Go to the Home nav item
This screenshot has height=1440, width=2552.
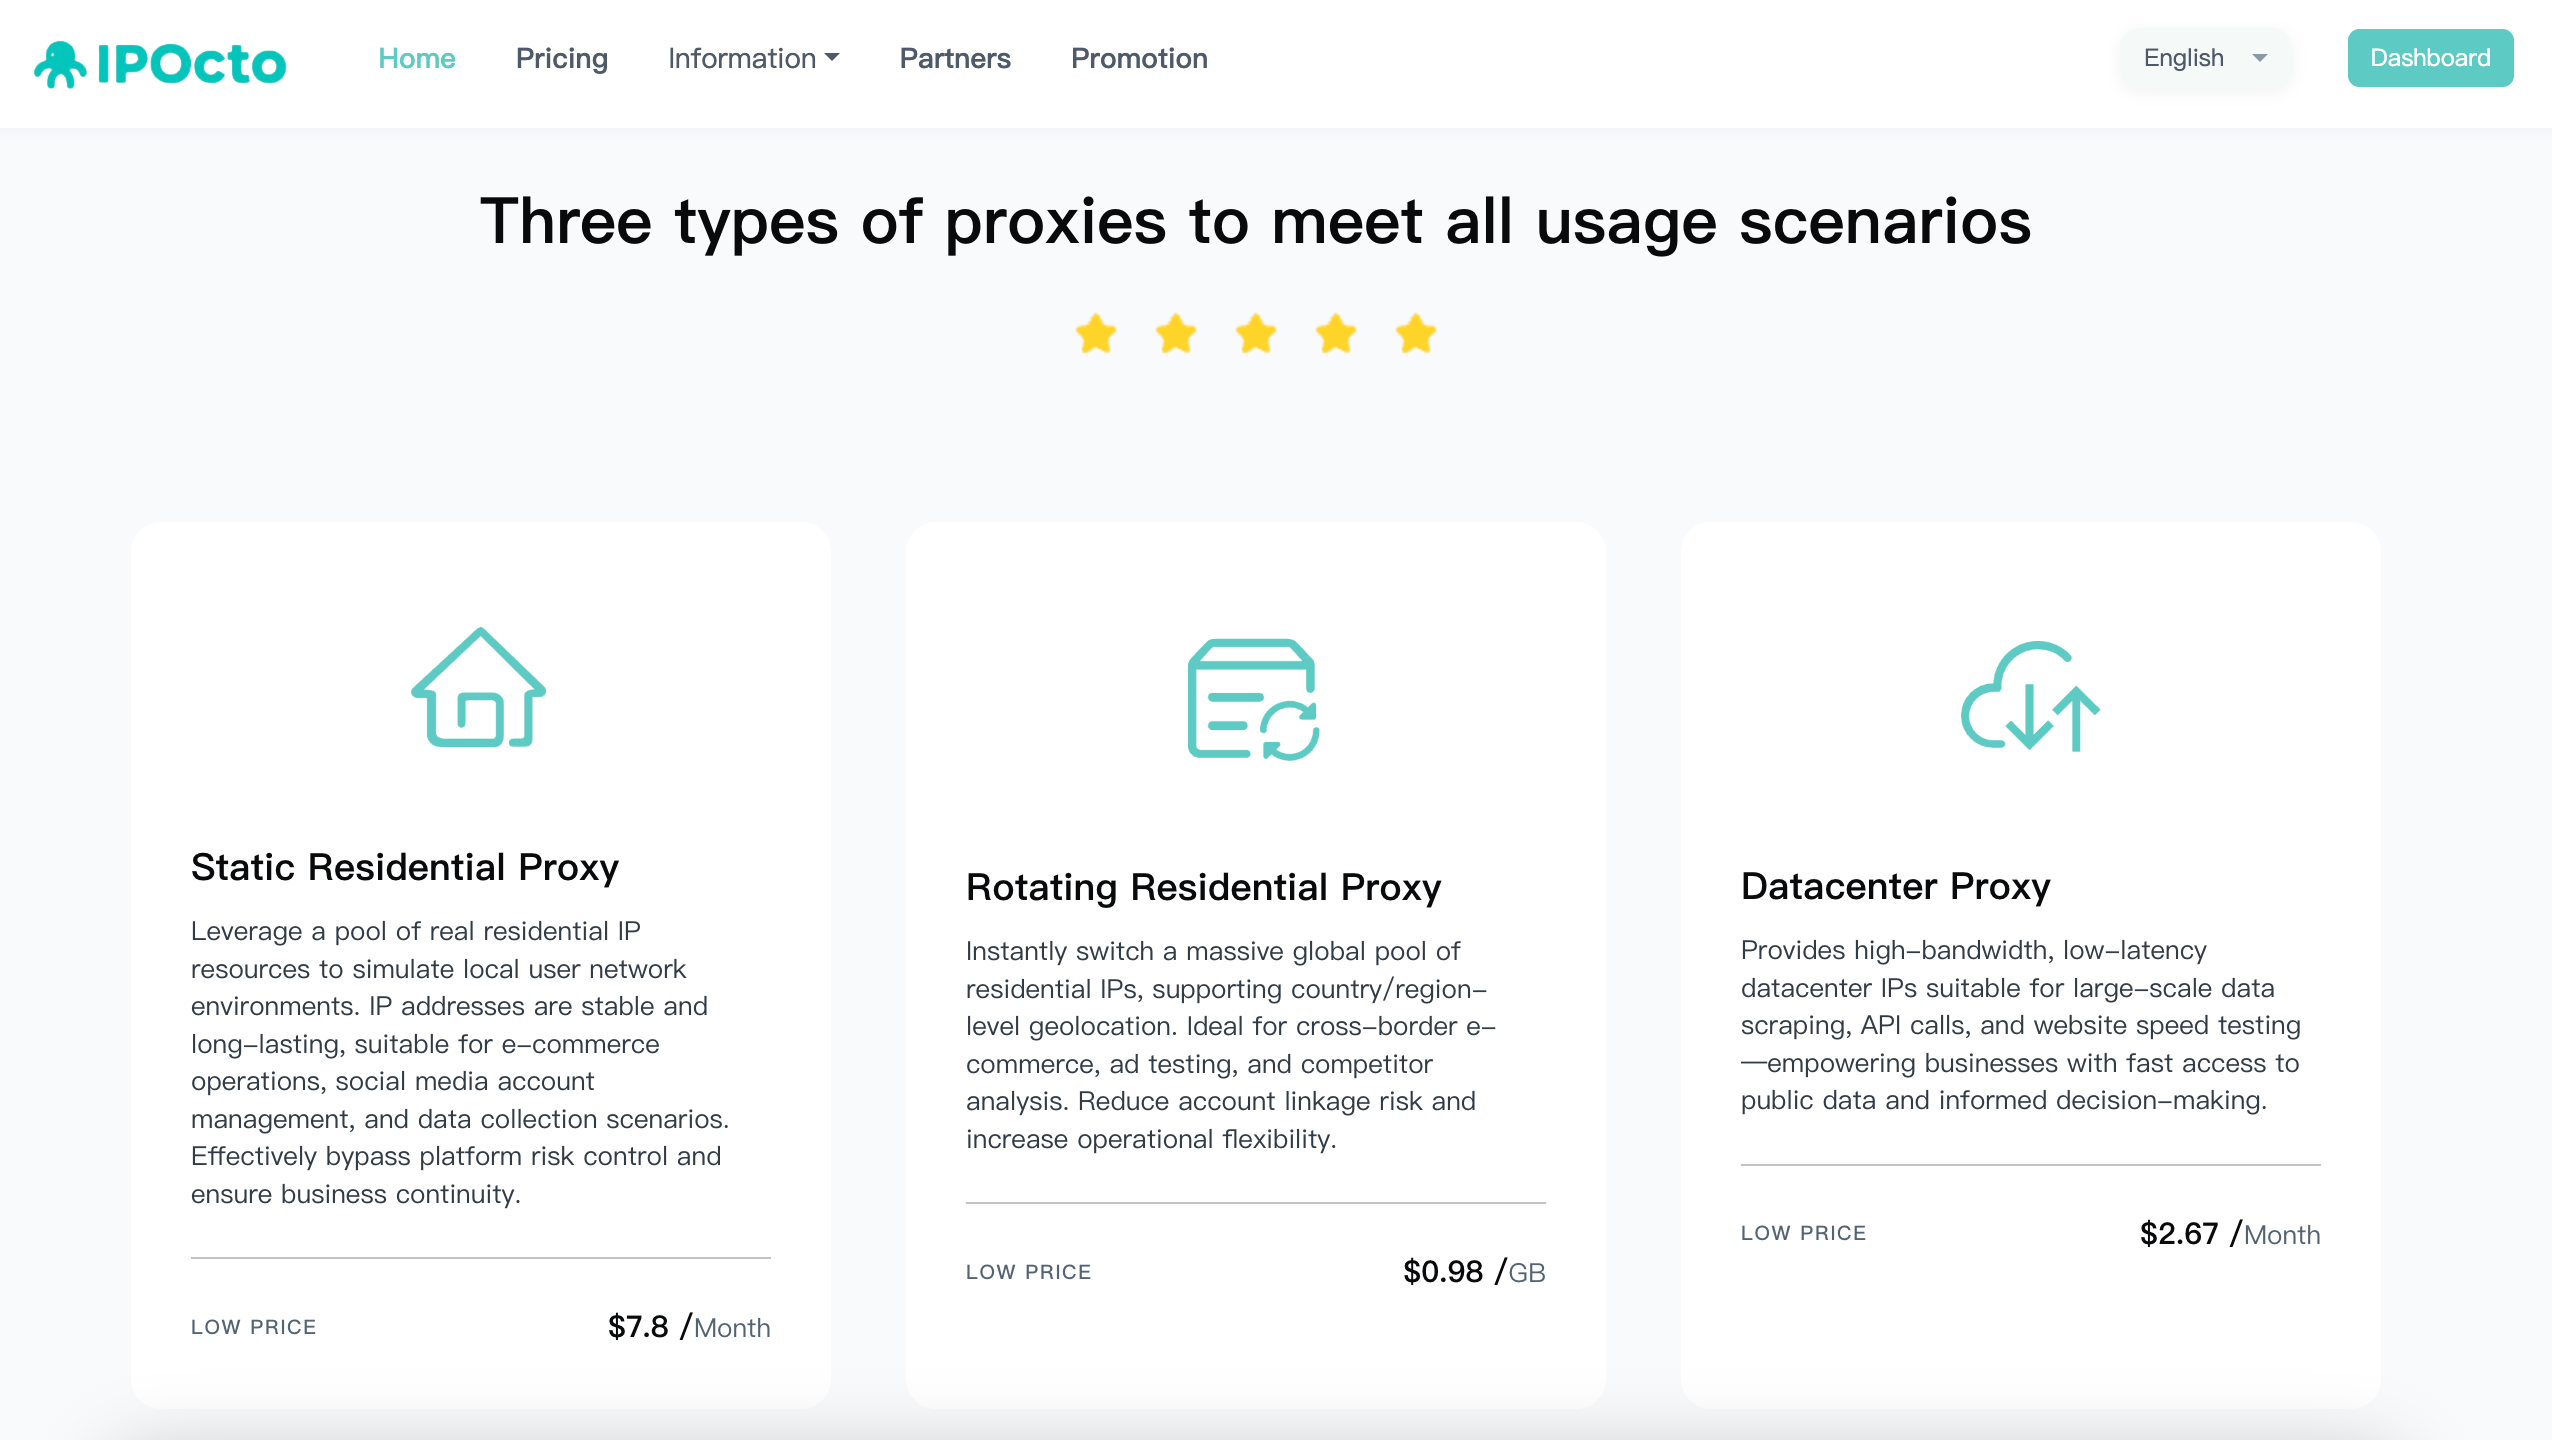[416, 59]
